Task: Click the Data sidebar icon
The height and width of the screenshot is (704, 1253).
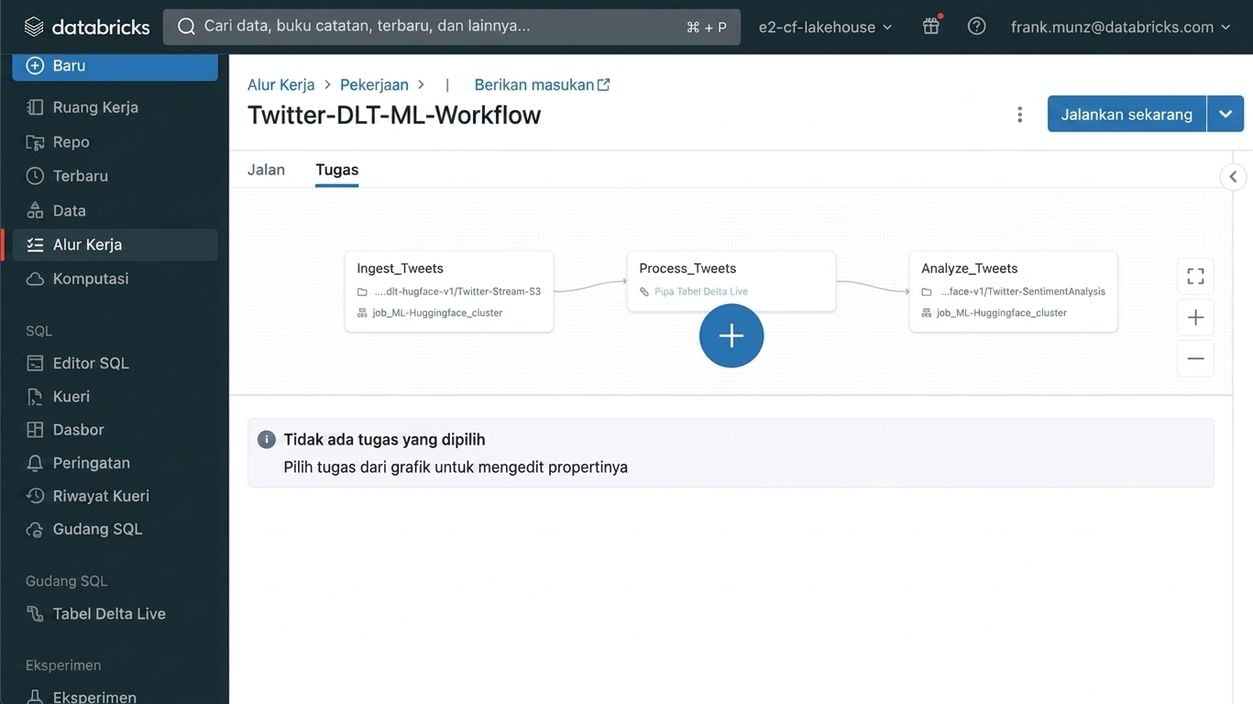Action: [35, 210]
